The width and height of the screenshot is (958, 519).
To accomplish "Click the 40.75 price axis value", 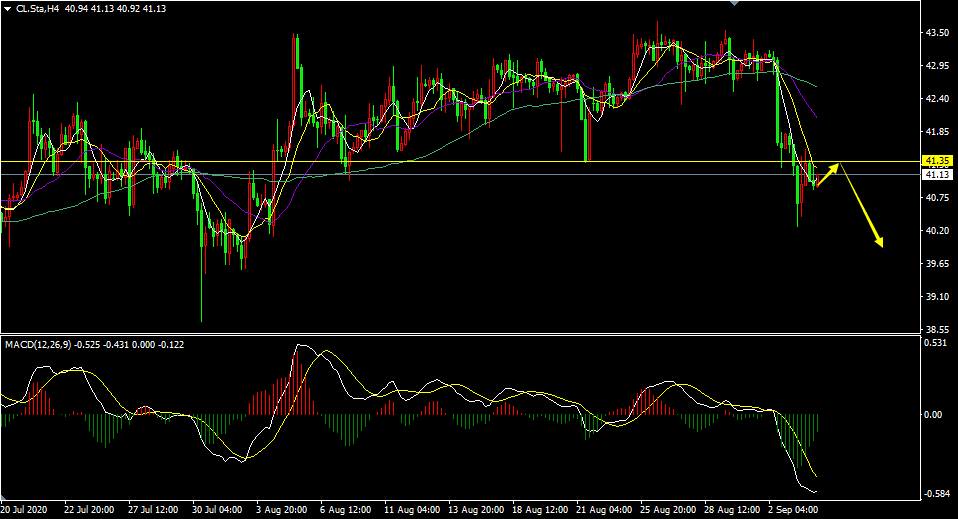I will point(937,197).
